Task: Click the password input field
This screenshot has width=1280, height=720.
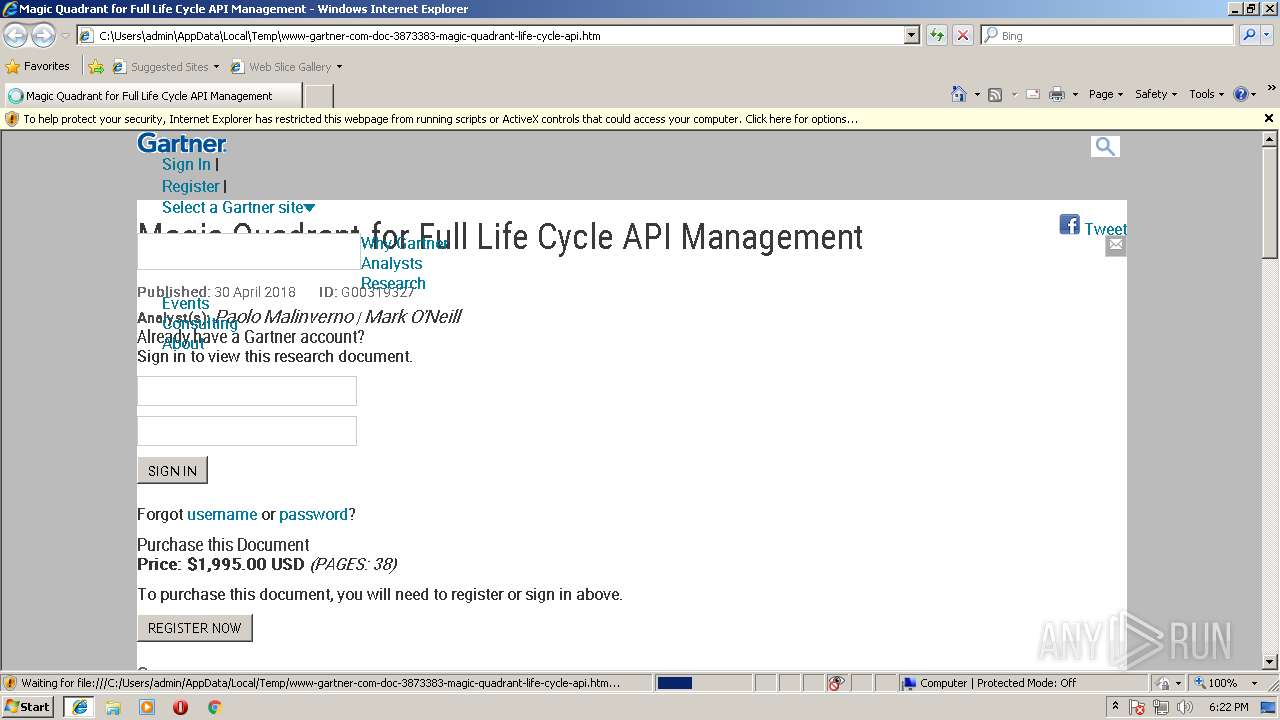Action: pyautogui.click(x=247, y=431)
